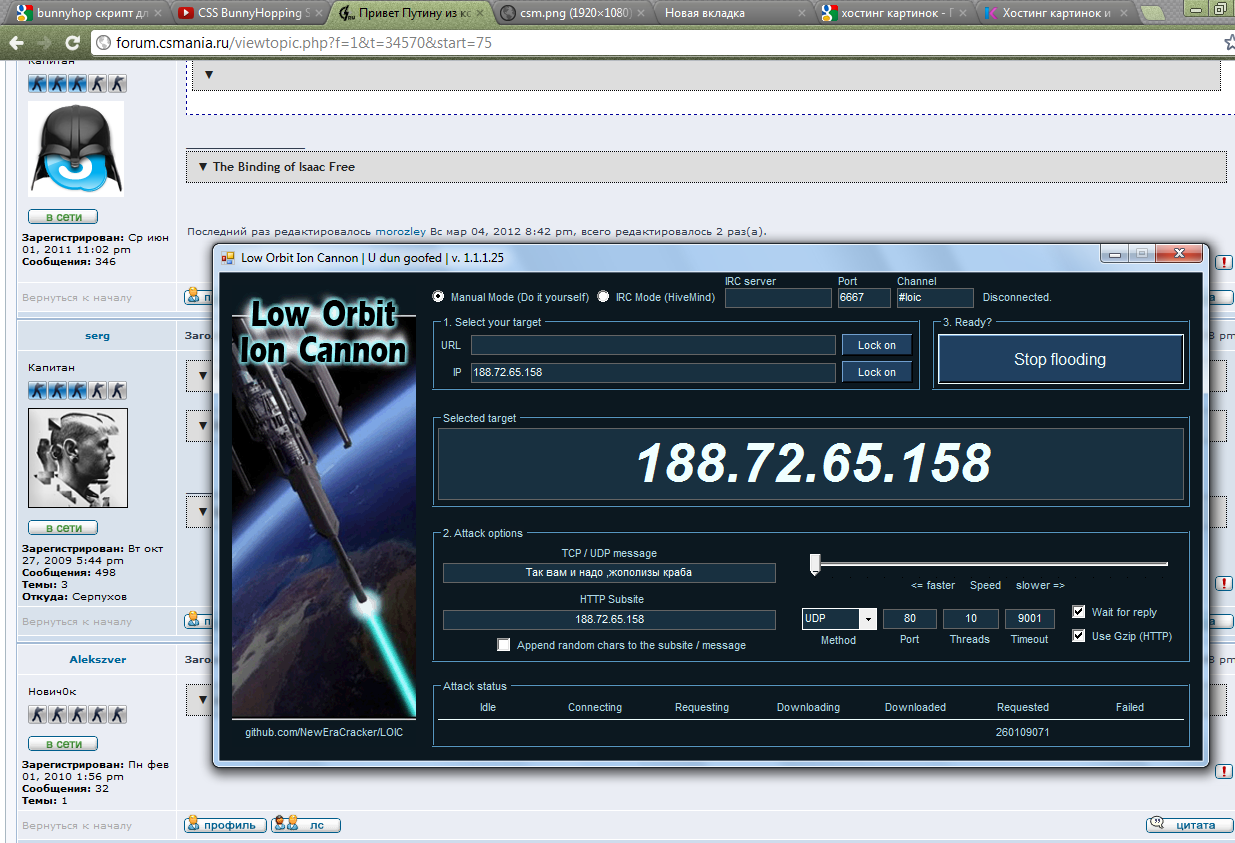Click the IRC Port field showing 6667
Viewport: 1235px width, 843px height.
click(864, 298)
